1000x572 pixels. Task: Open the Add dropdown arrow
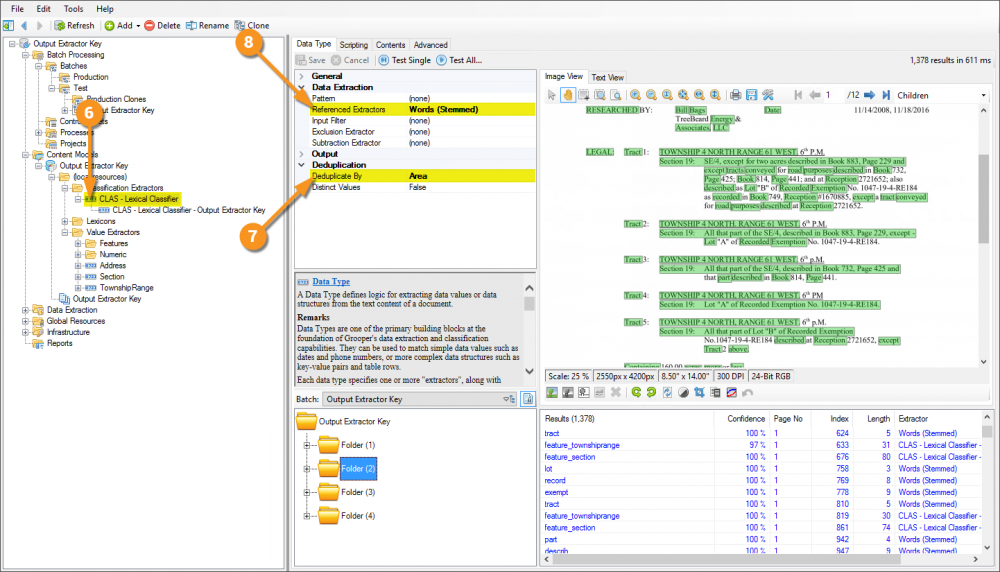click(x=136, y=25)
